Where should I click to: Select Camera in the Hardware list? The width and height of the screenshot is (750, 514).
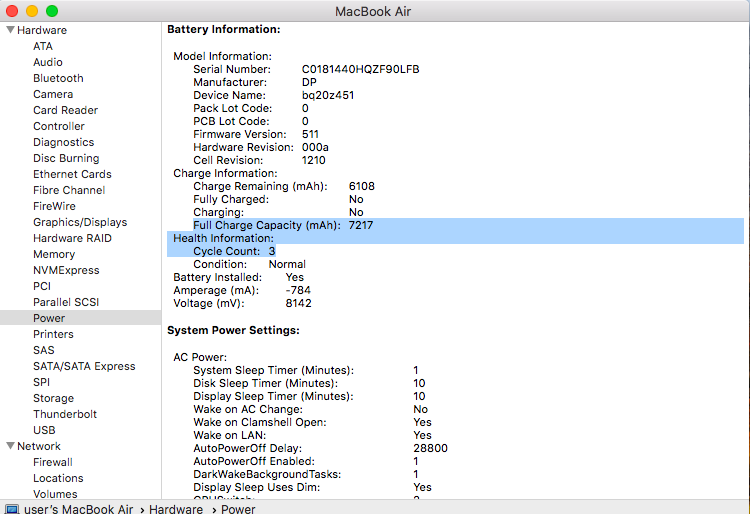click(x=53, y=94)
